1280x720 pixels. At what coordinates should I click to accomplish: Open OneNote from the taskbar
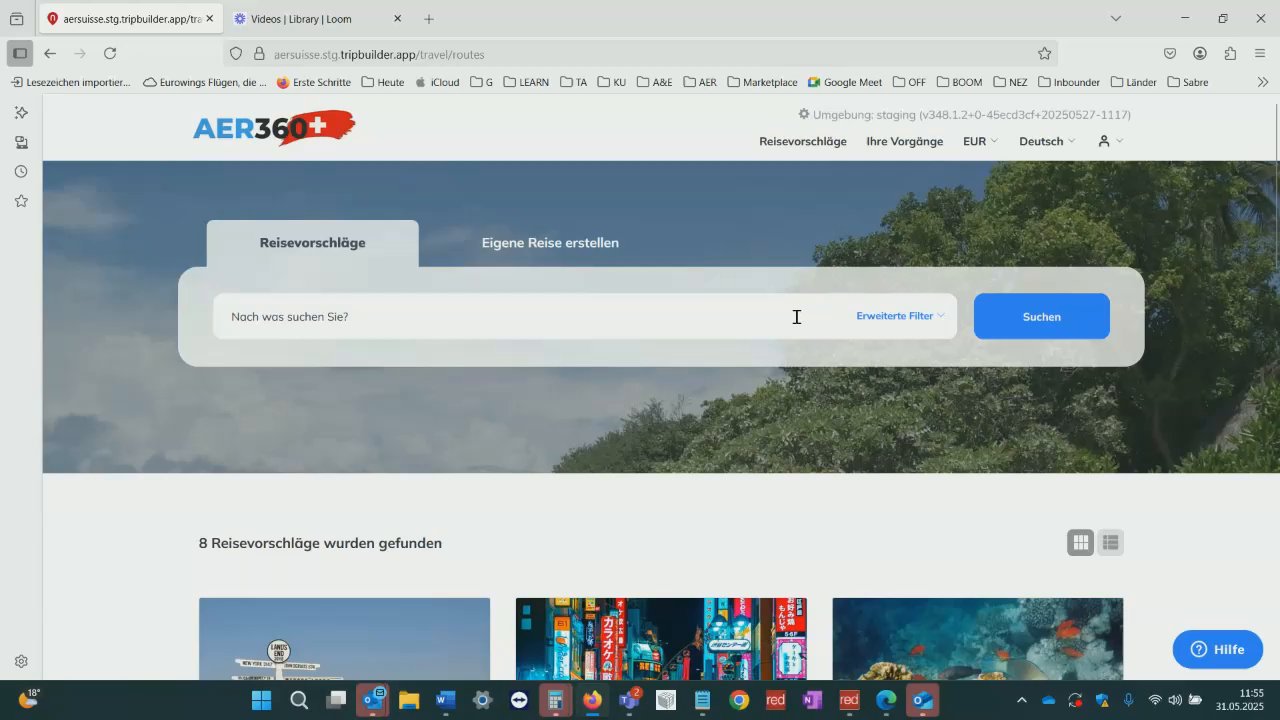[x=812, y=700]
